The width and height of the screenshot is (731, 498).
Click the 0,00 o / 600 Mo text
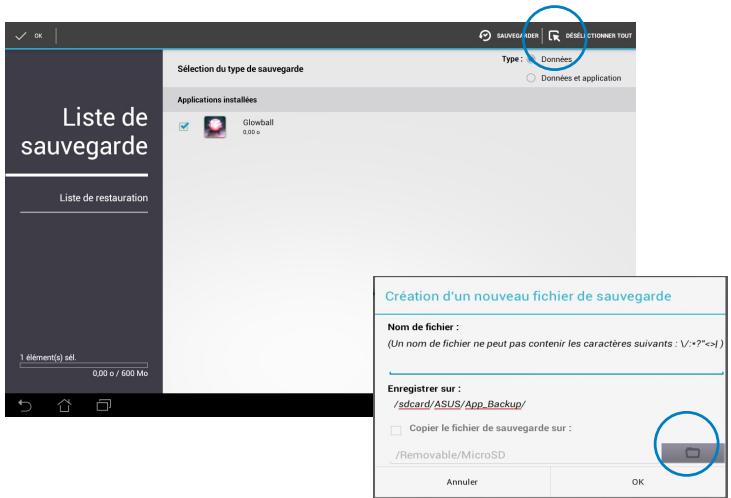tap(120, 373)
